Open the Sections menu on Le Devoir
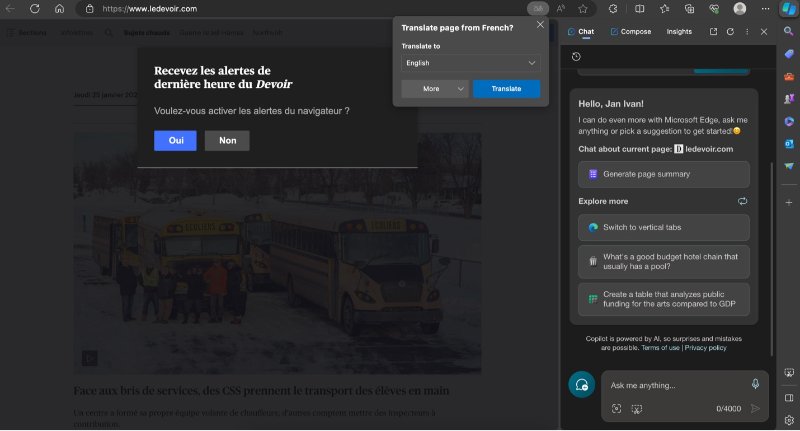800x431 pixels. 26,33
